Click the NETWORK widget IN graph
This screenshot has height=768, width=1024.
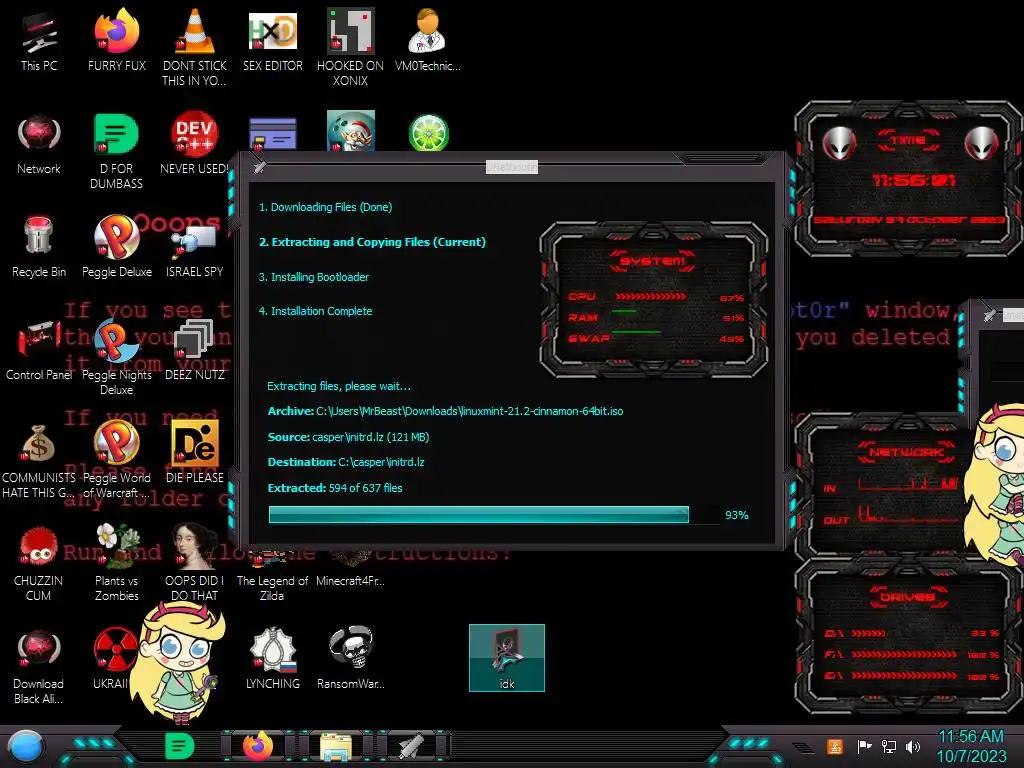(x=908, y=484)
